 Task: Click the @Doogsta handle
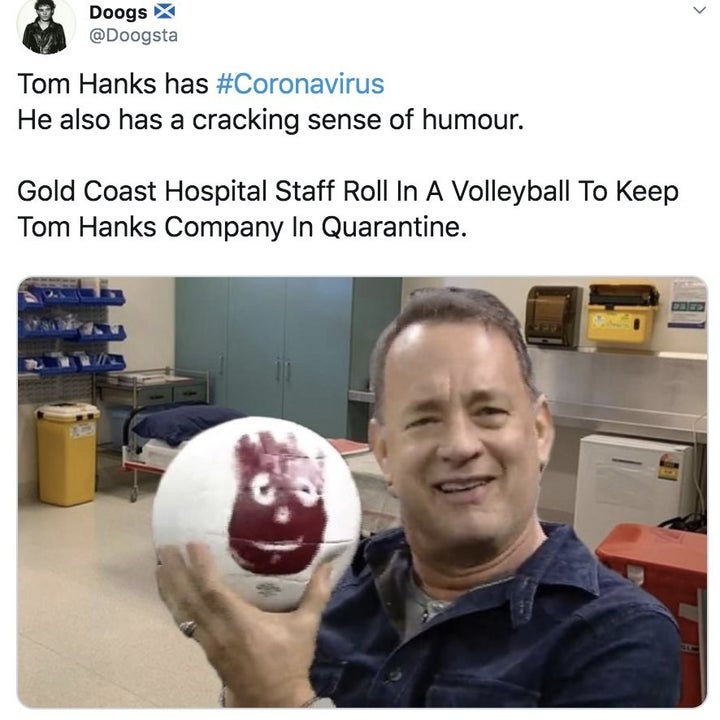tap(133, 35)
